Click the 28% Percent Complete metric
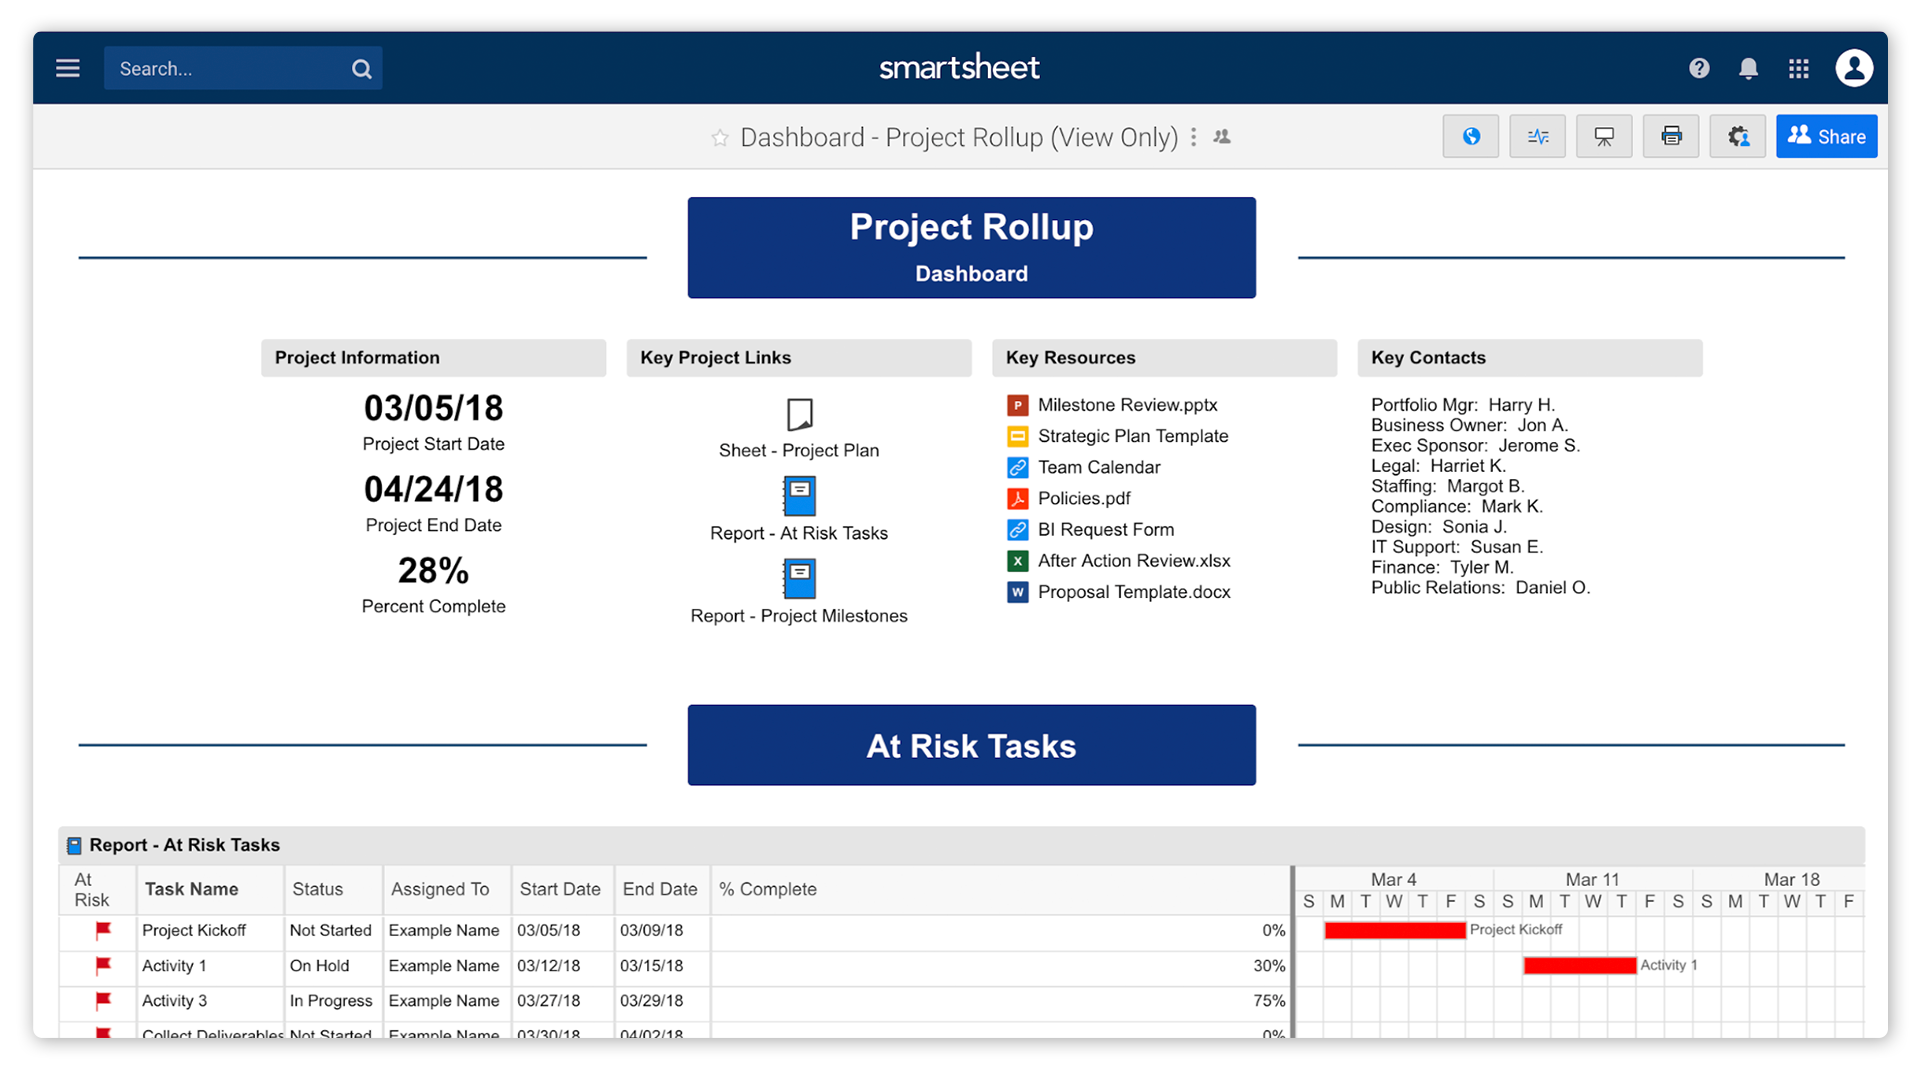The height and width of the screenshot is (1076, 1920). [x=433, y=571]
